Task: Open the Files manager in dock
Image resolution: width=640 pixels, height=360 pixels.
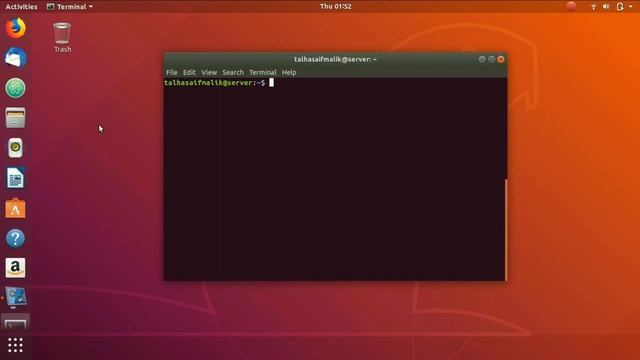Action: pos(16,118)
